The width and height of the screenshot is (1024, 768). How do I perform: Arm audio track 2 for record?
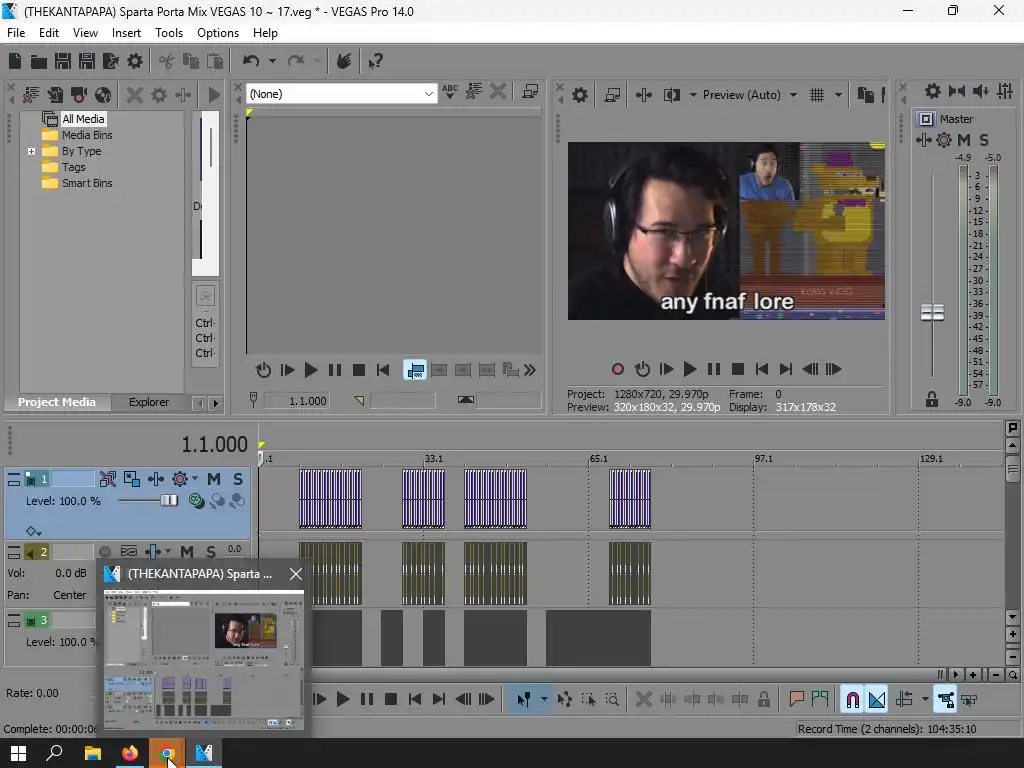pyautogui.click(x=104, y=552)
